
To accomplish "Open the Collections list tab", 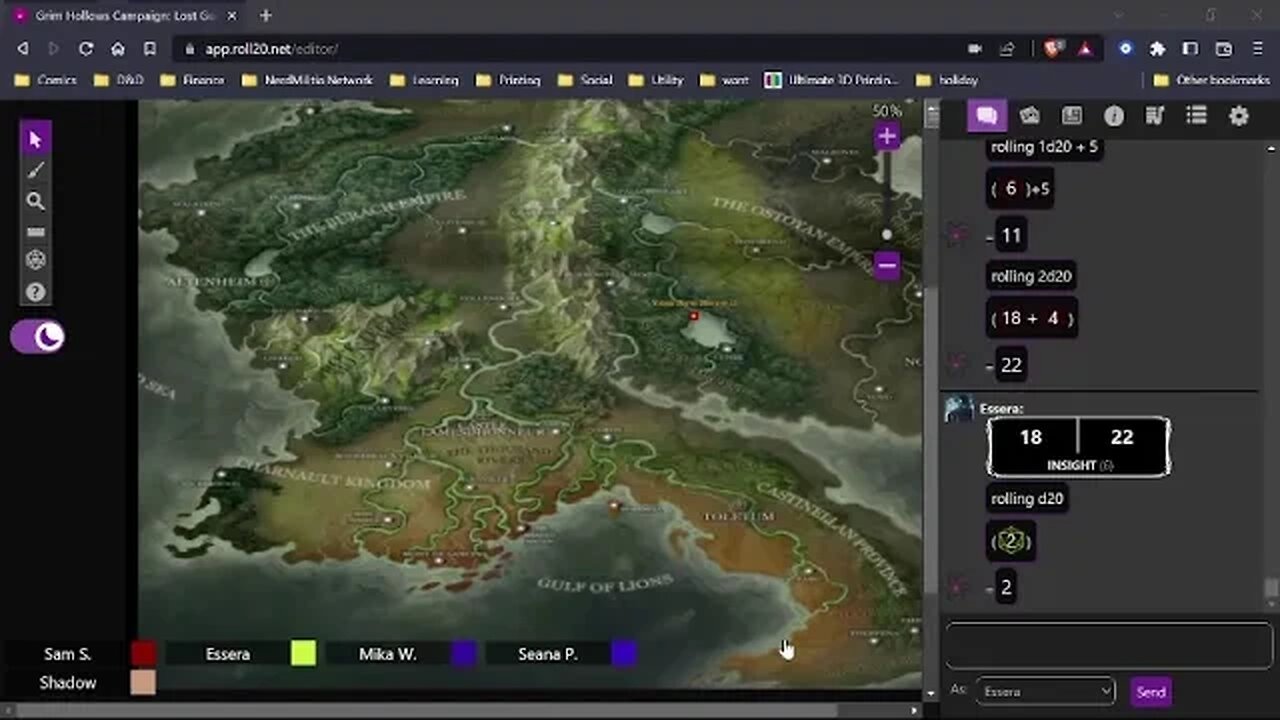I will pos(1196,116).
